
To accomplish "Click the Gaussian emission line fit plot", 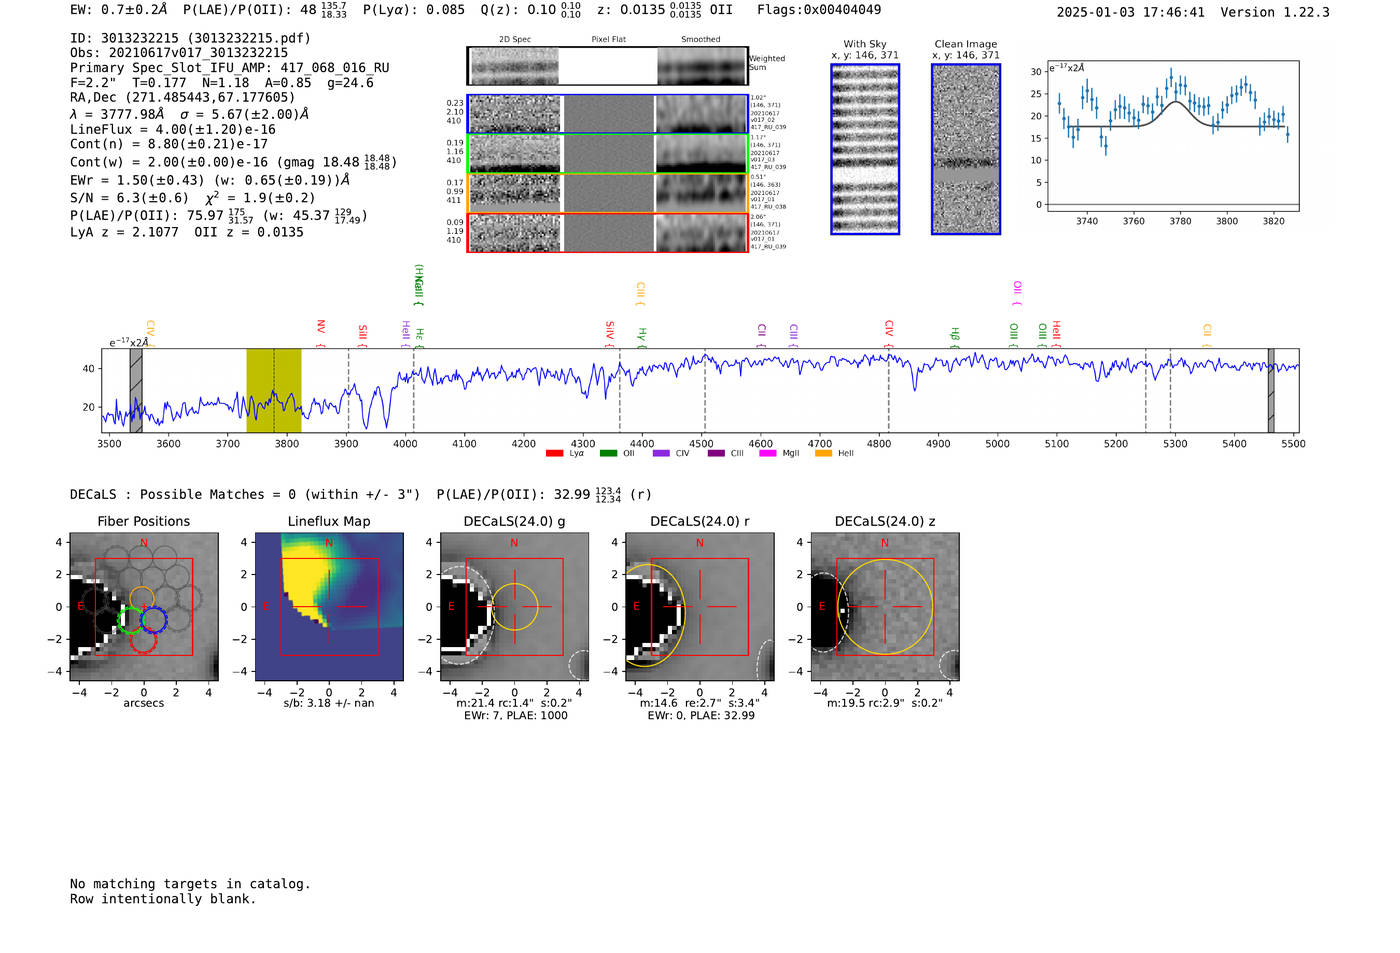I will click(1172, 137).
